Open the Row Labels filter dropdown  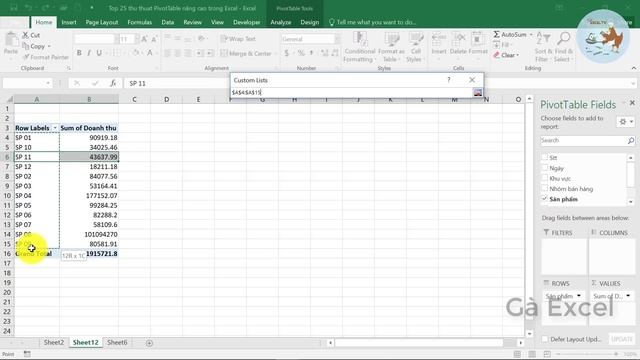tap(55, 128)
